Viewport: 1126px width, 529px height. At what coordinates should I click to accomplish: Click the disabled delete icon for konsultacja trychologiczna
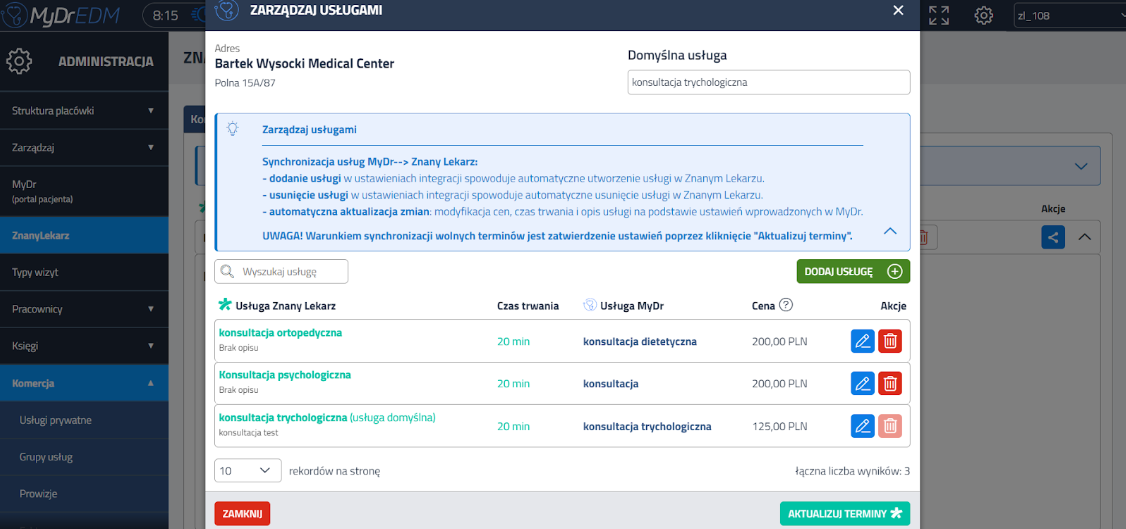pyautogui.click(x=890, y=426)
